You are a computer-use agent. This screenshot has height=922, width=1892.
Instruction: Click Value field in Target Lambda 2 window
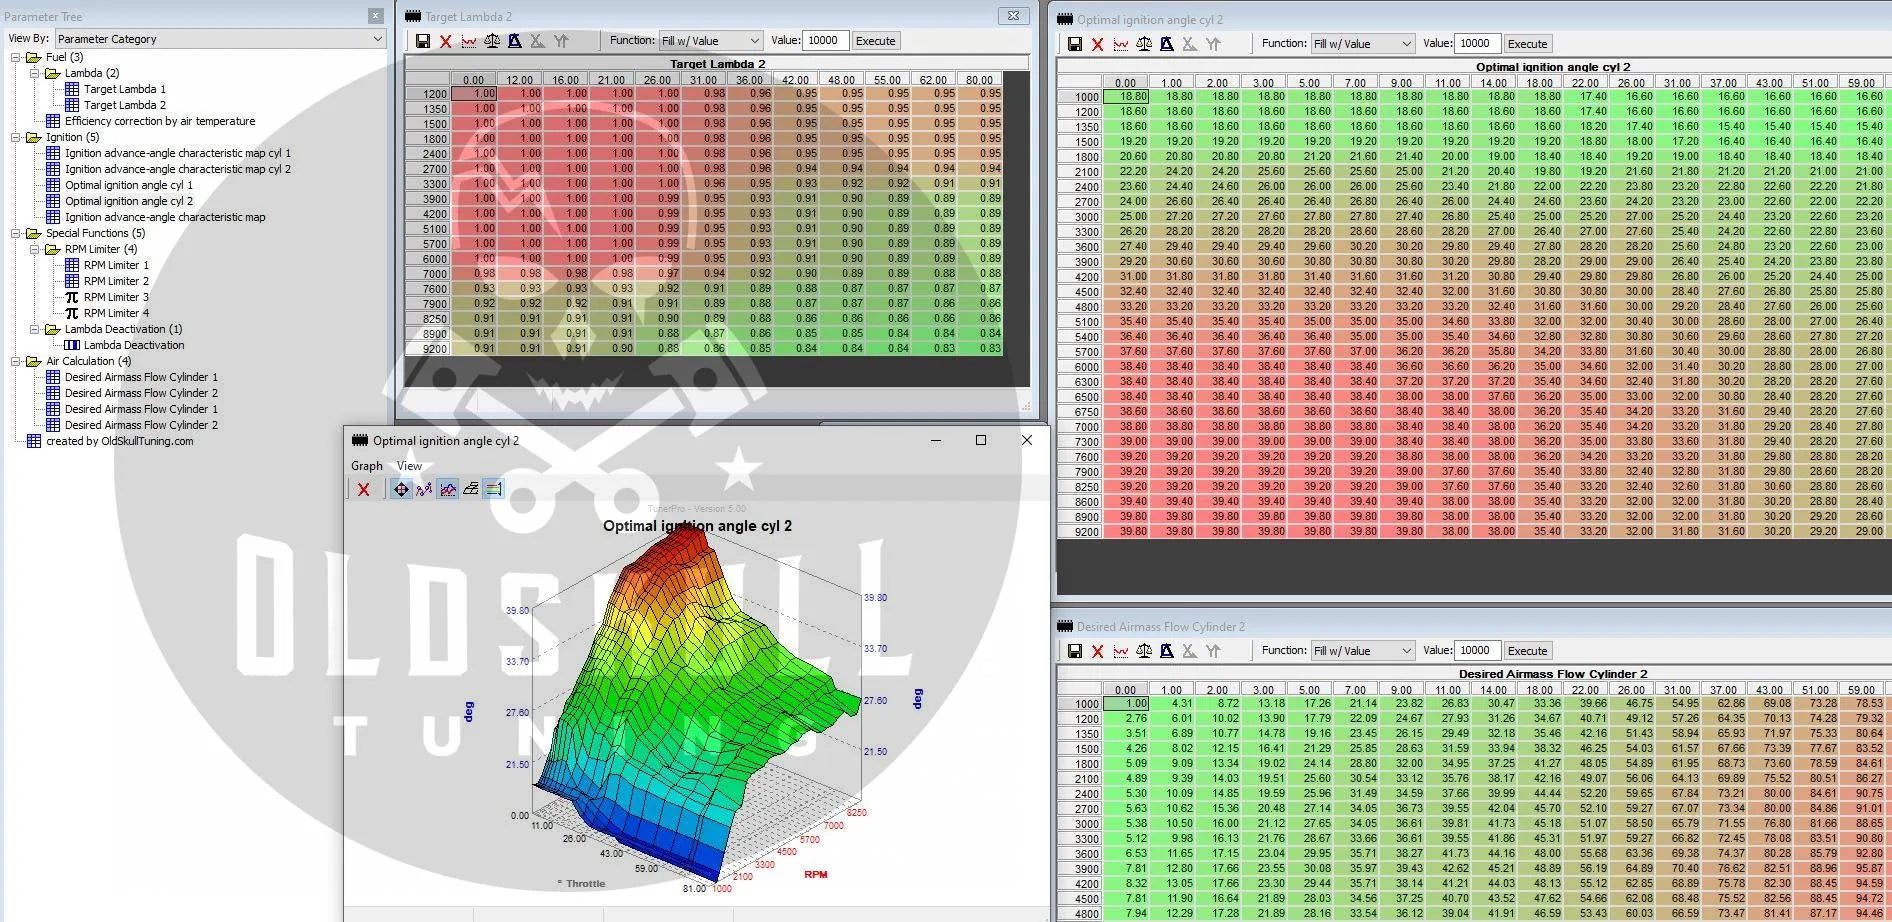click(x=826, y=41)
